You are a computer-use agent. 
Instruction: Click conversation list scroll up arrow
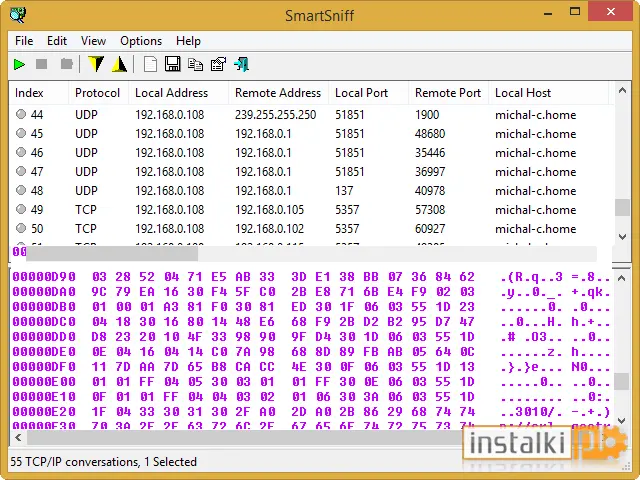tap(622, 90)
